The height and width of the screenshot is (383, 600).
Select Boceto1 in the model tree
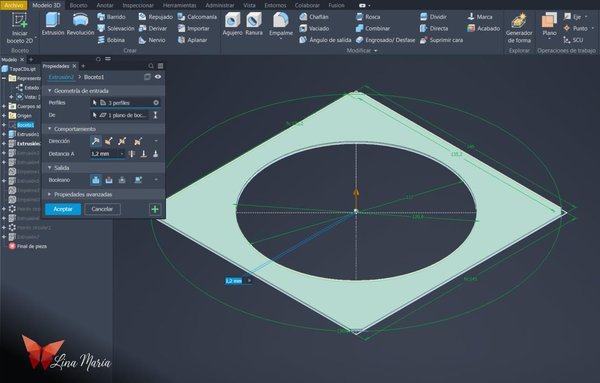(25, 125)
